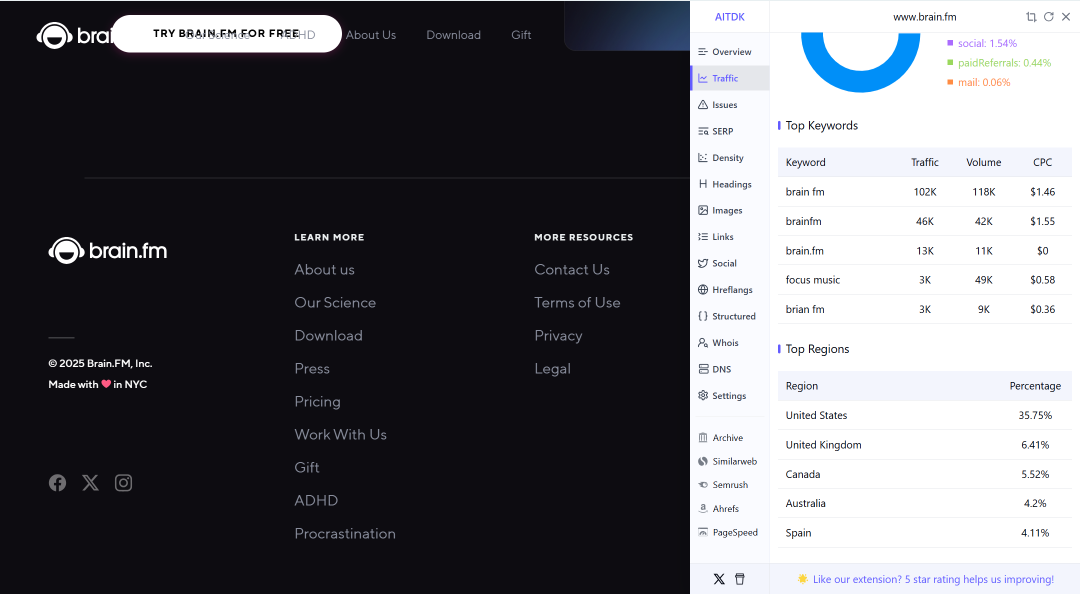Open the Ahrefs link
This screenshot has width=1080, height=594.
click(729, 509)
